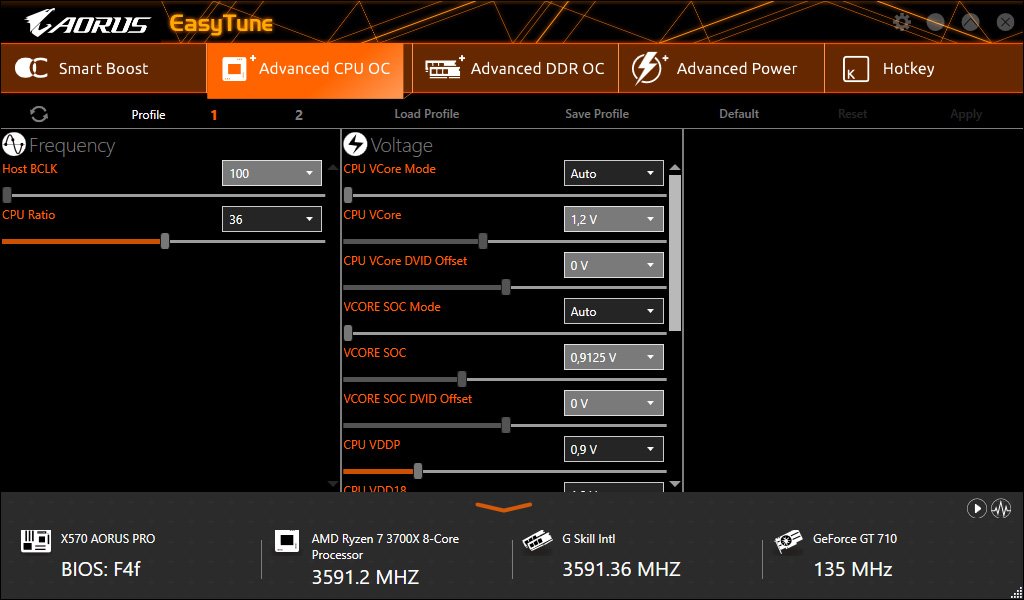Screen dimensions: 1024x600
Task: Click the play button in info bar
Action: 976,508
